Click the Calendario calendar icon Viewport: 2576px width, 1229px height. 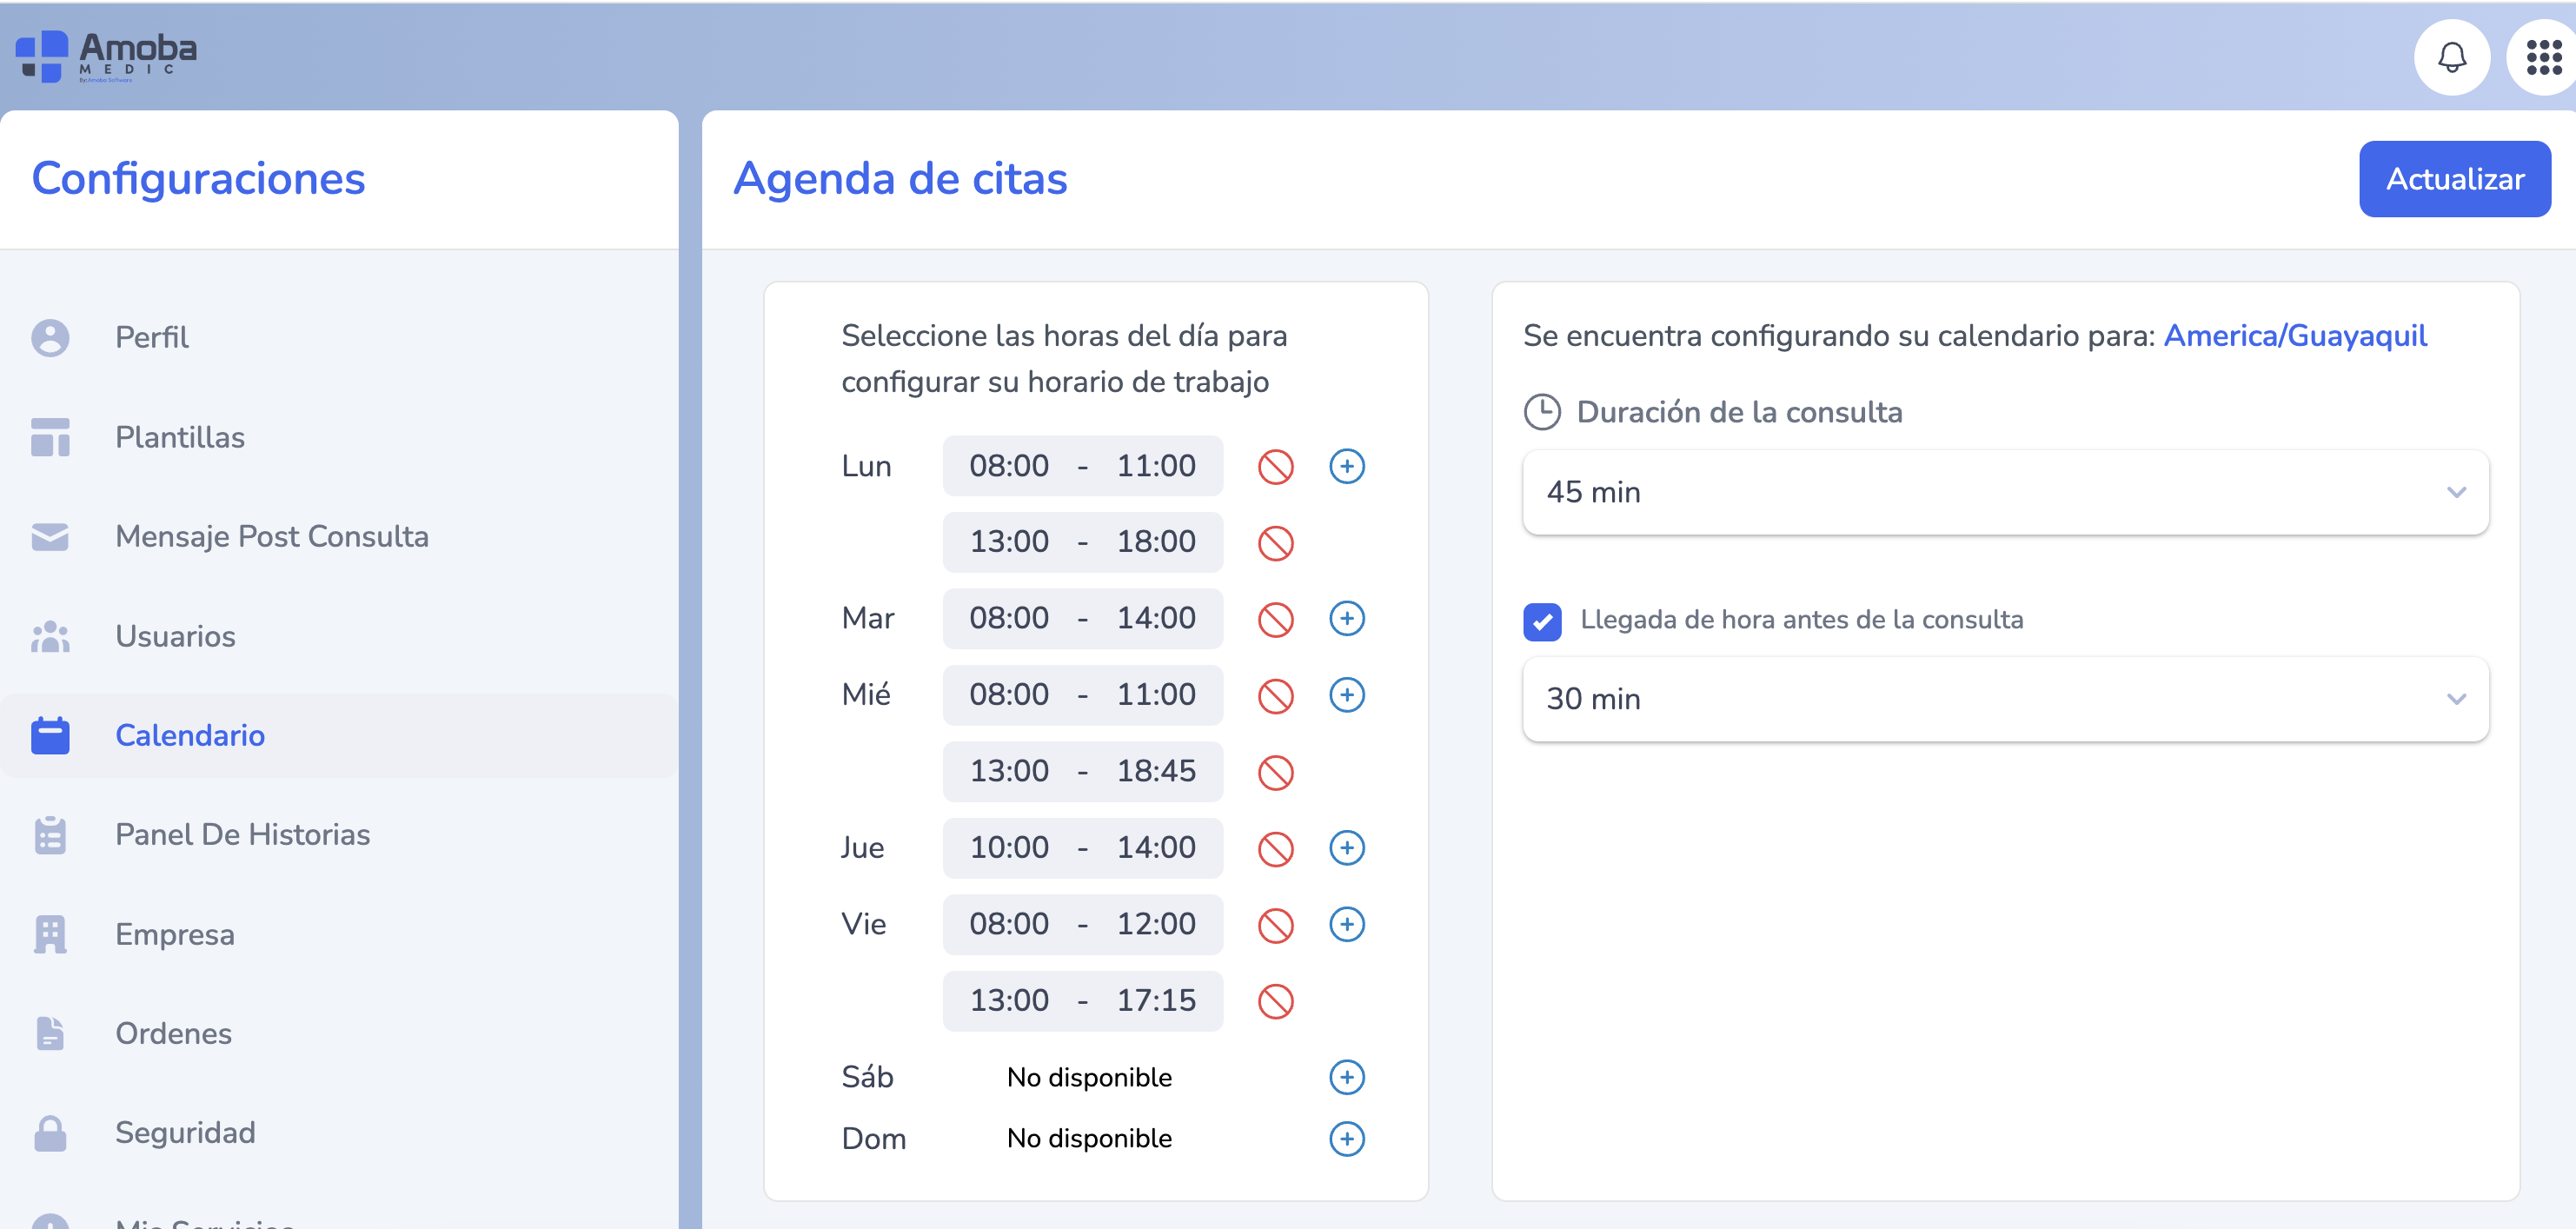tap(49, 735)
